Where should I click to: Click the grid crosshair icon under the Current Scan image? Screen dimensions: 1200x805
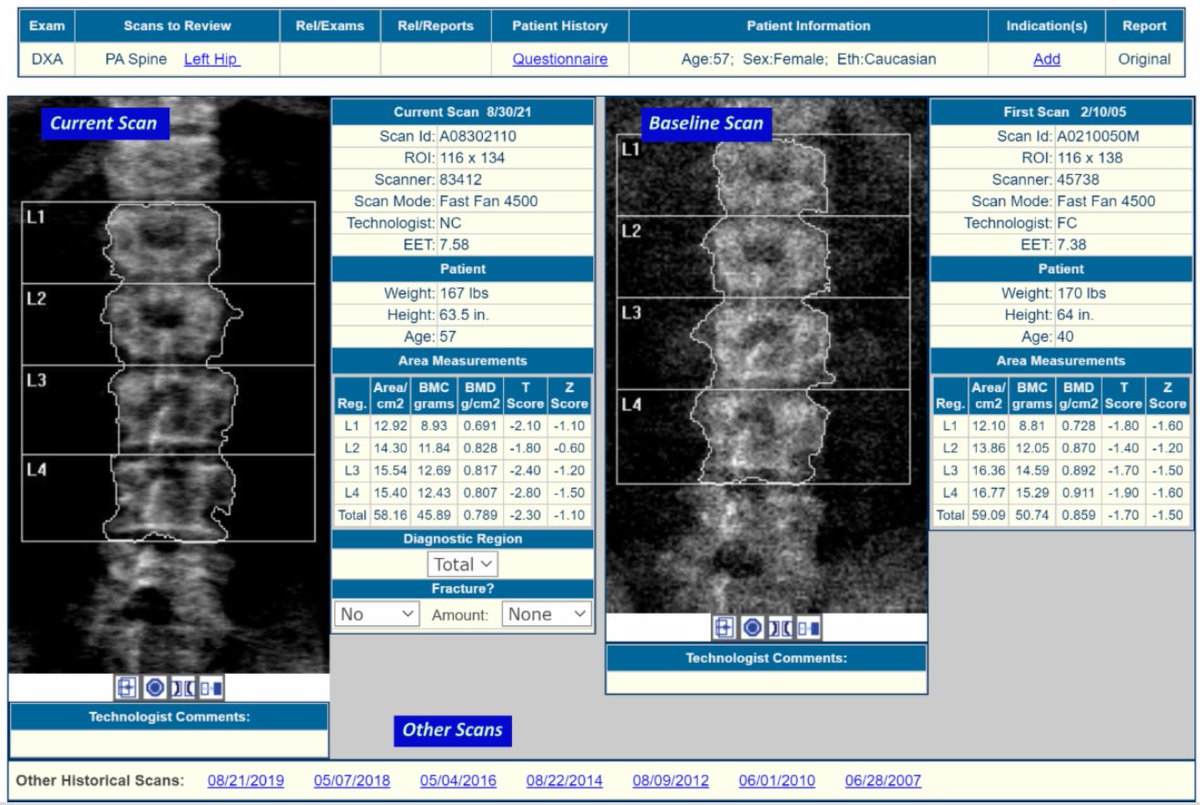(x=126, y=688)
